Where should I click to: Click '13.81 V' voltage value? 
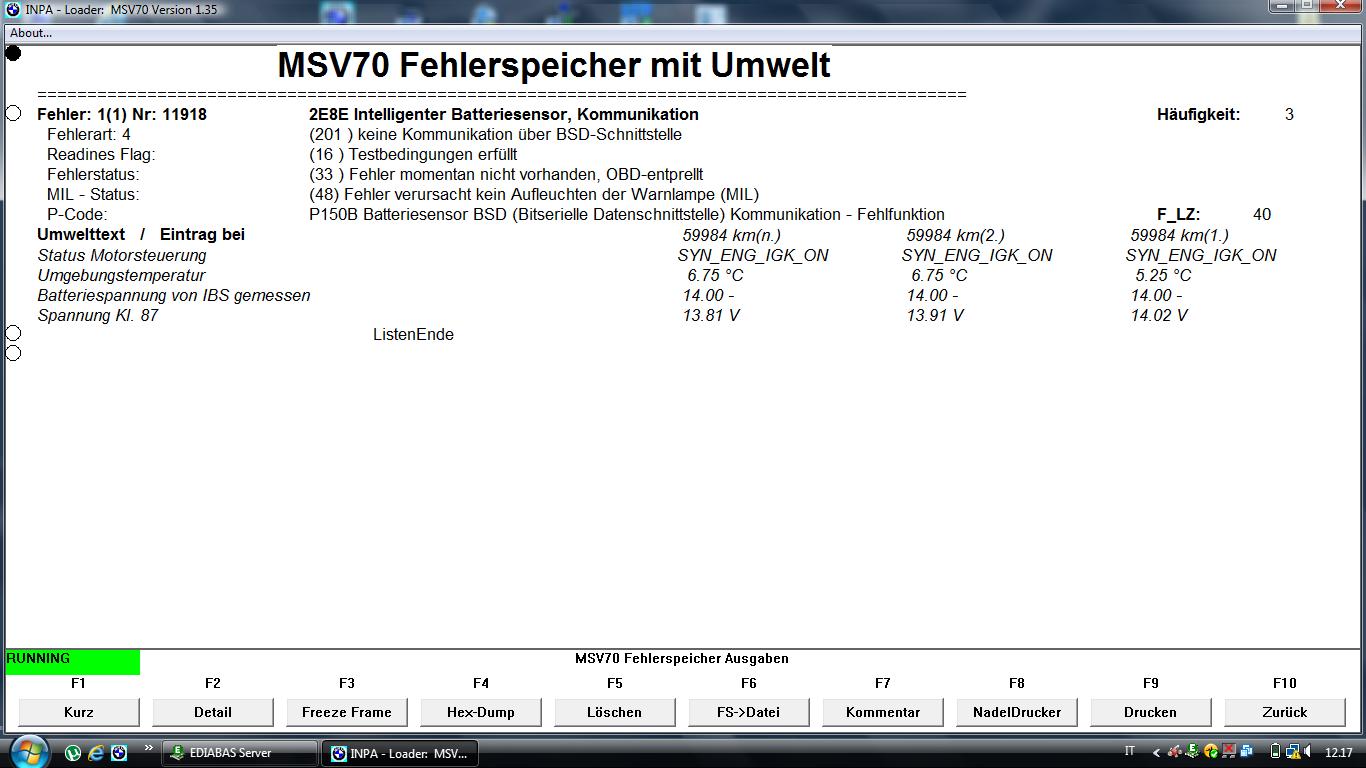(711, 316)
